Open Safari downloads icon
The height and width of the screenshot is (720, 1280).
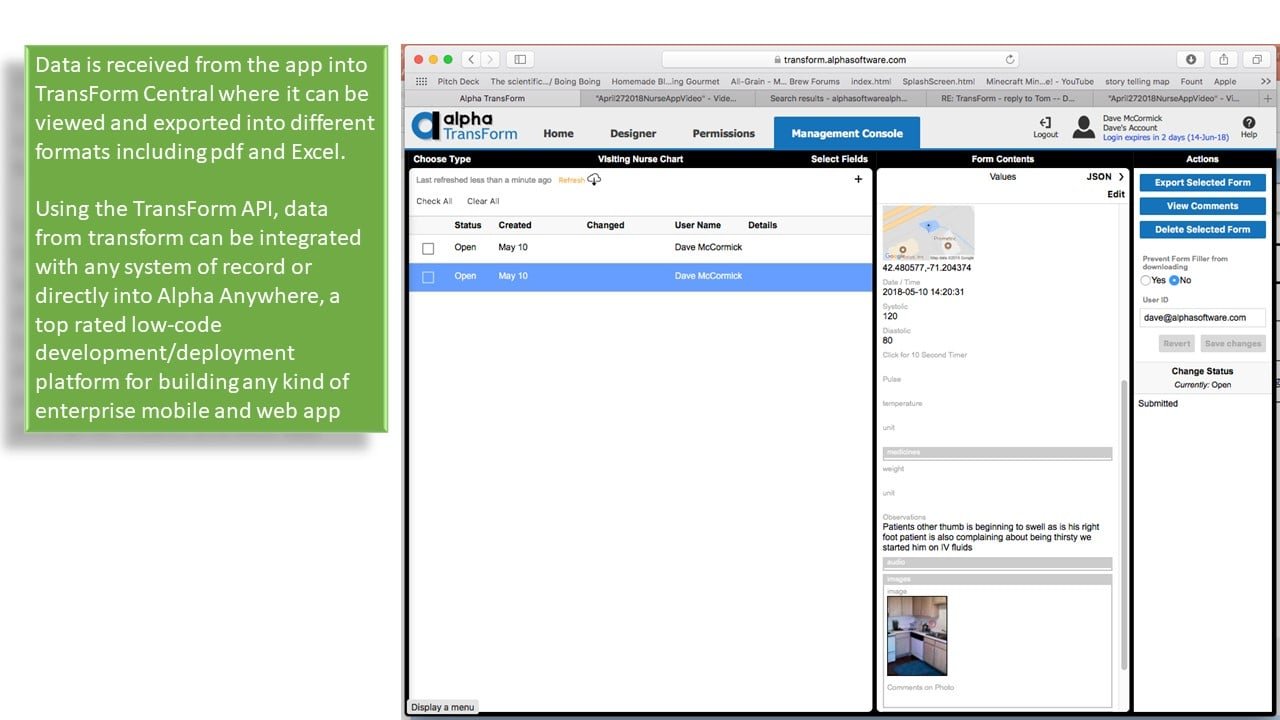click(x=1191, y=60)
